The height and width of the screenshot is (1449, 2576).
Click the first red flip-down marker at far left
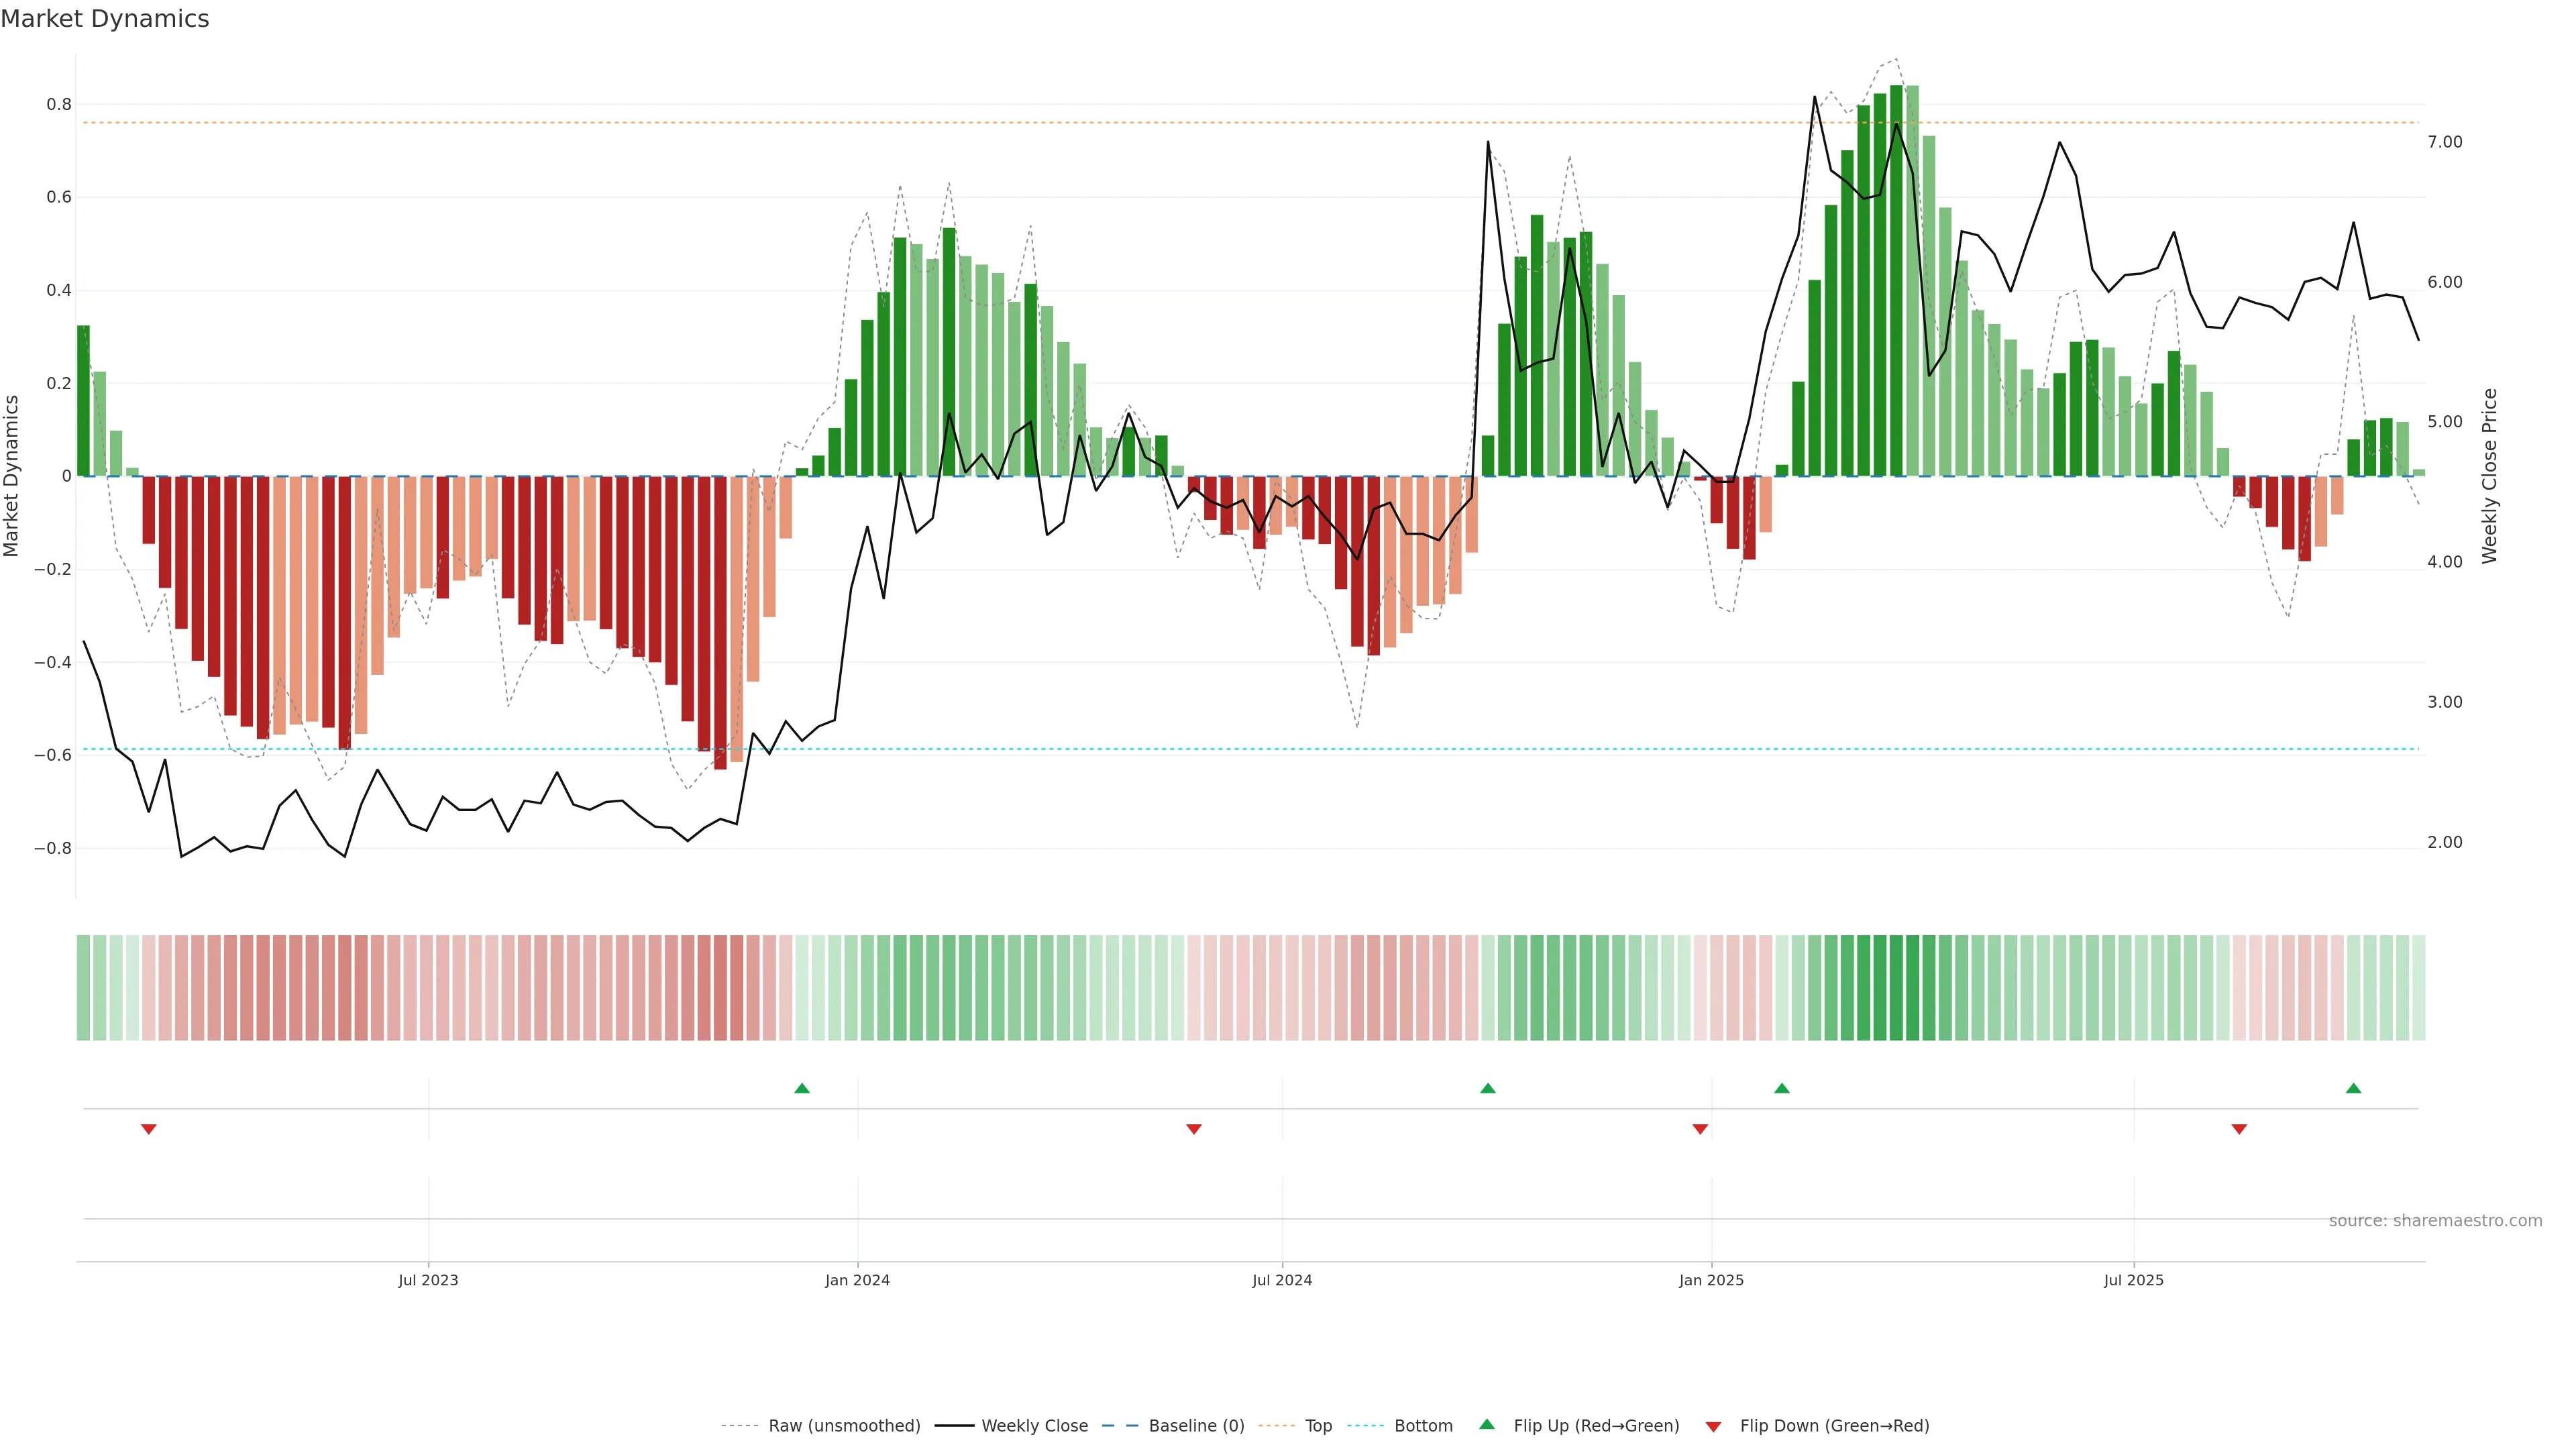[x=149, y=1129]
